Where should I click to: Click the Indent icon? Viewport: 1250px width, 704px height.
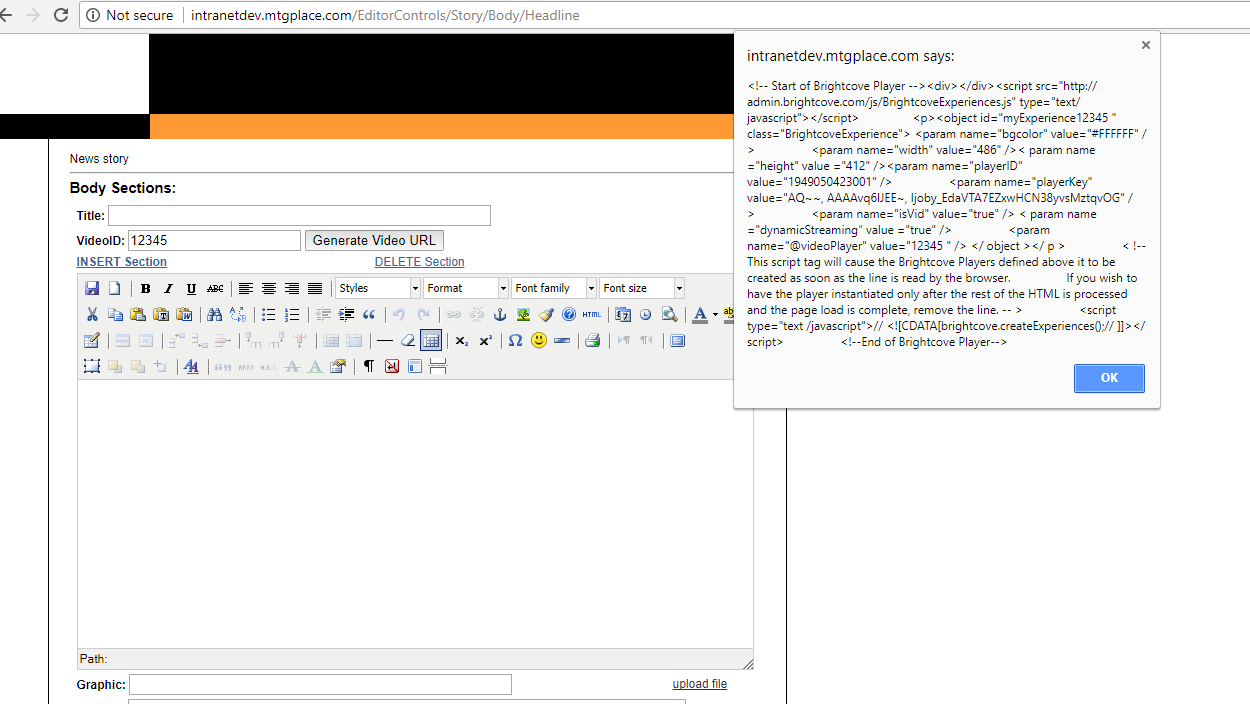[x=346, y=314]
